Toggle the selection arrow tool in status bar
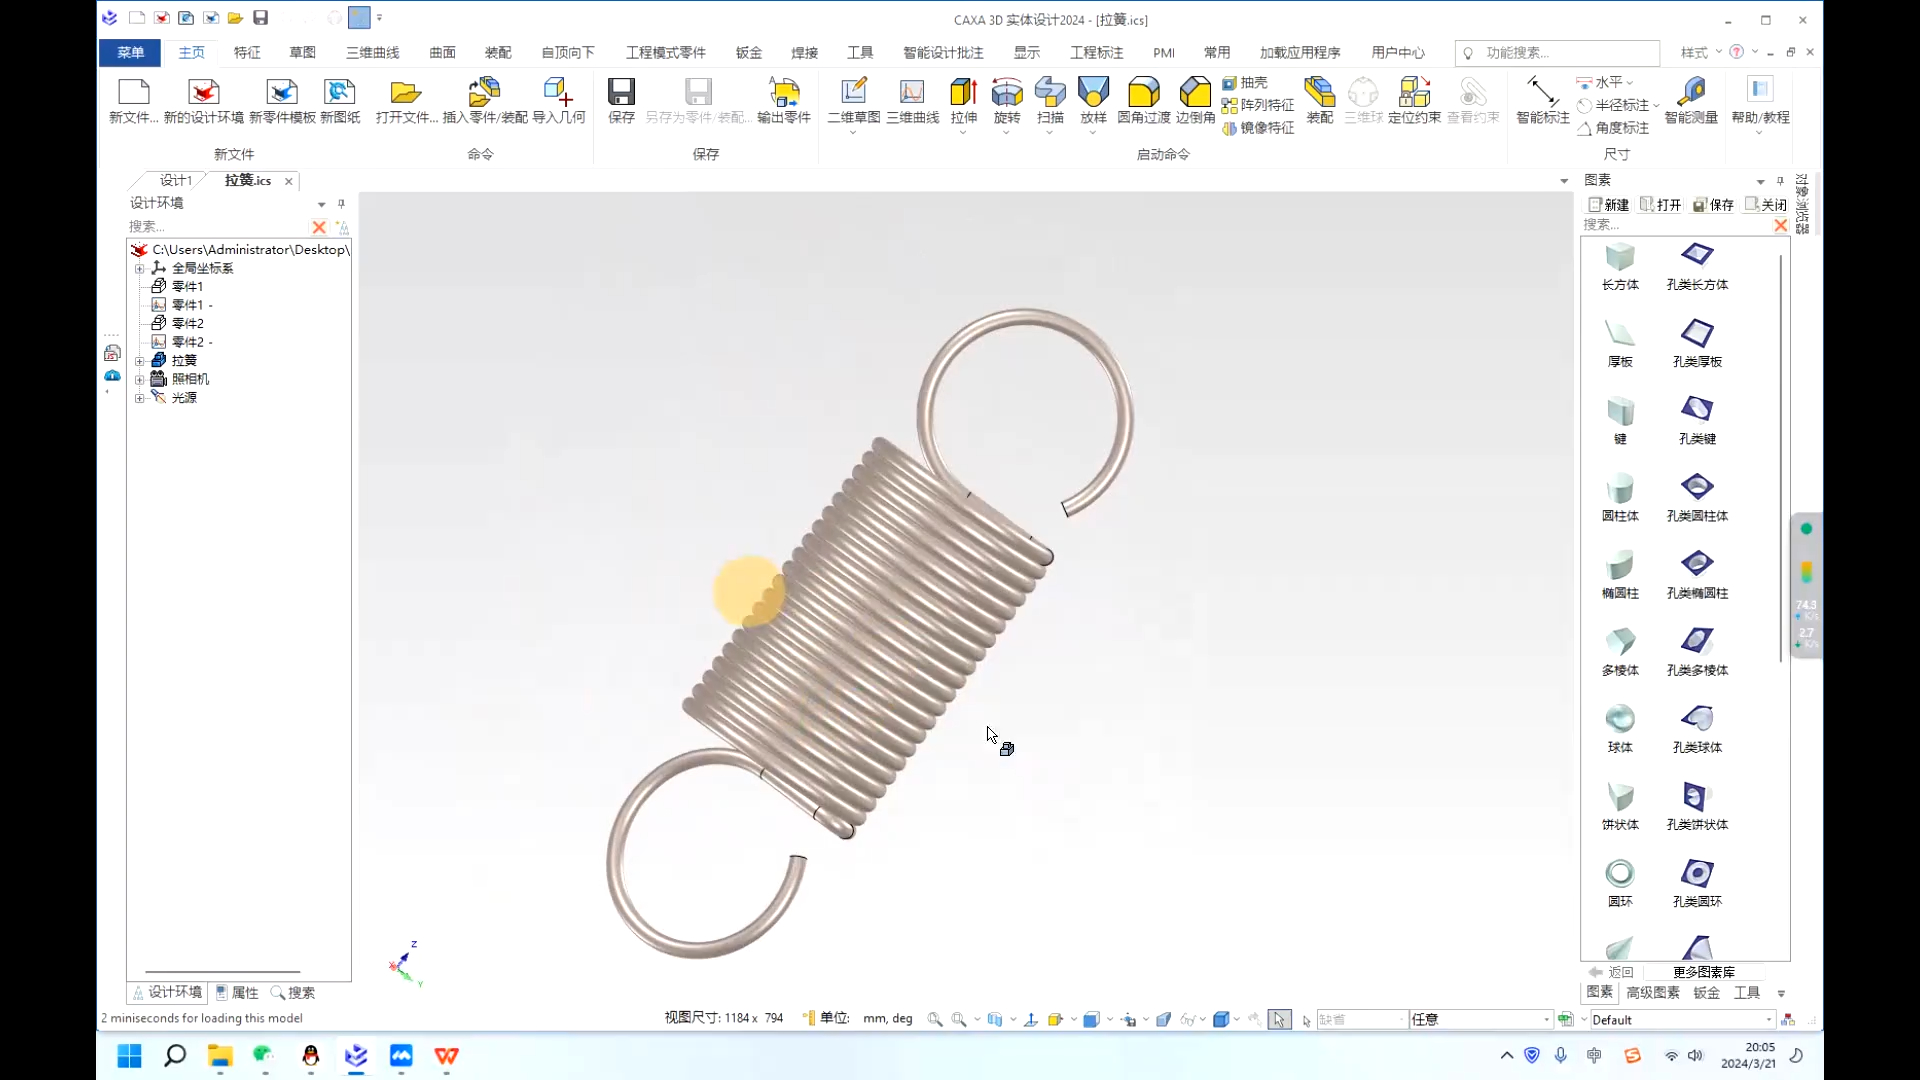 click(1279, 1019)
